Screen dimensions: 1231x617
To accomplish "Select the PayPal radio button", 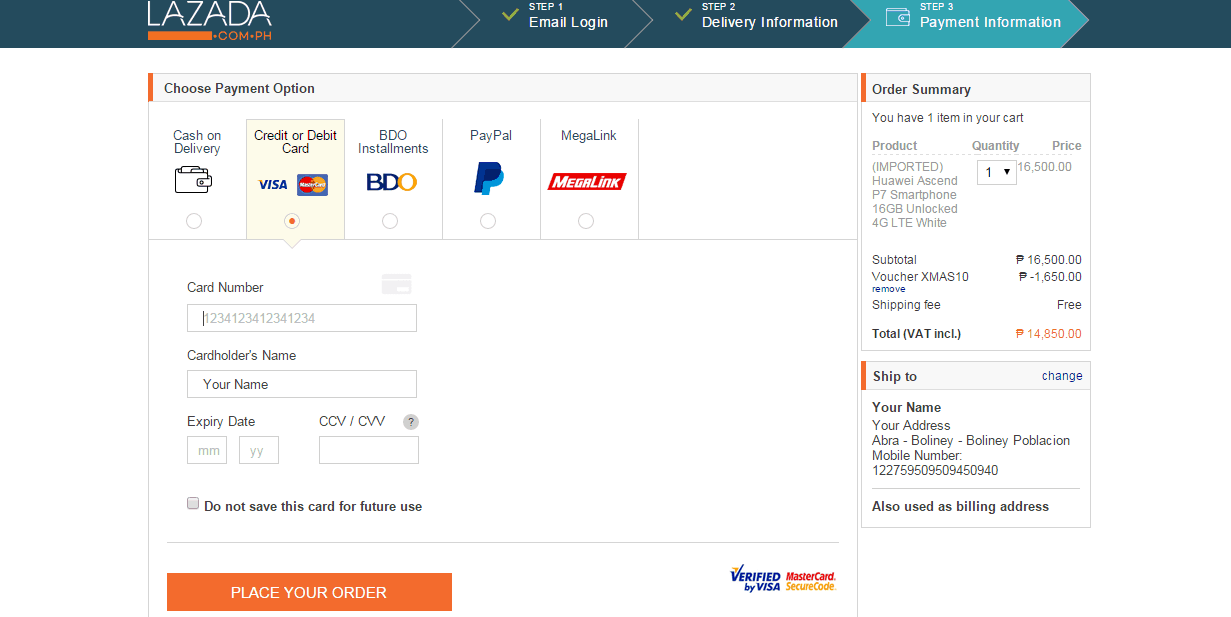I will (488, 221).
